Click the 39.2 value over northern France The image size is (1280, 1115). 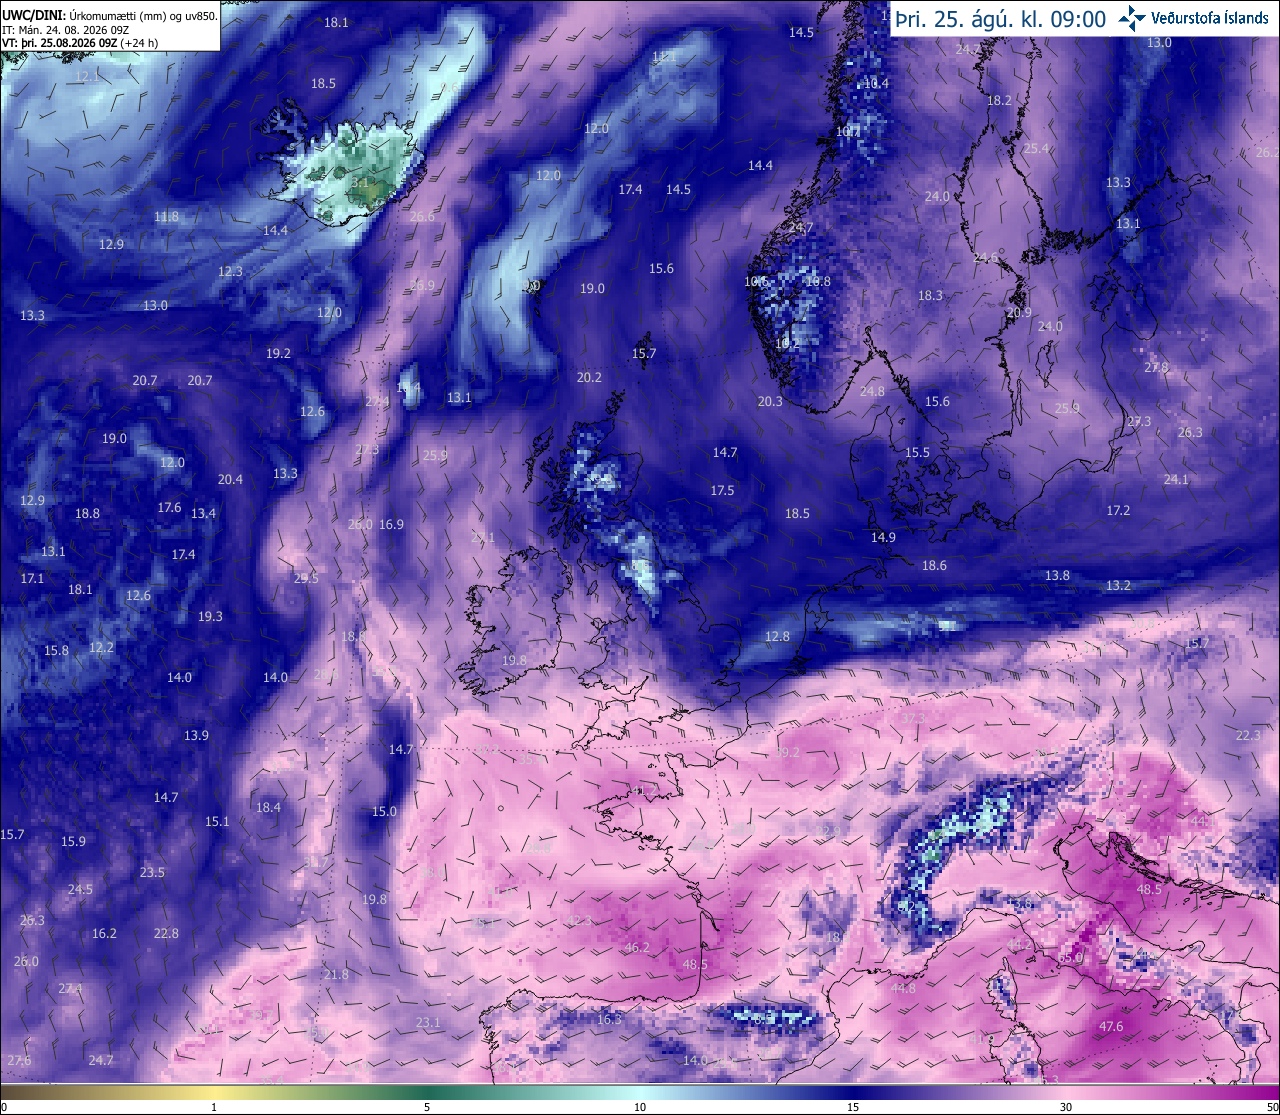788,751
